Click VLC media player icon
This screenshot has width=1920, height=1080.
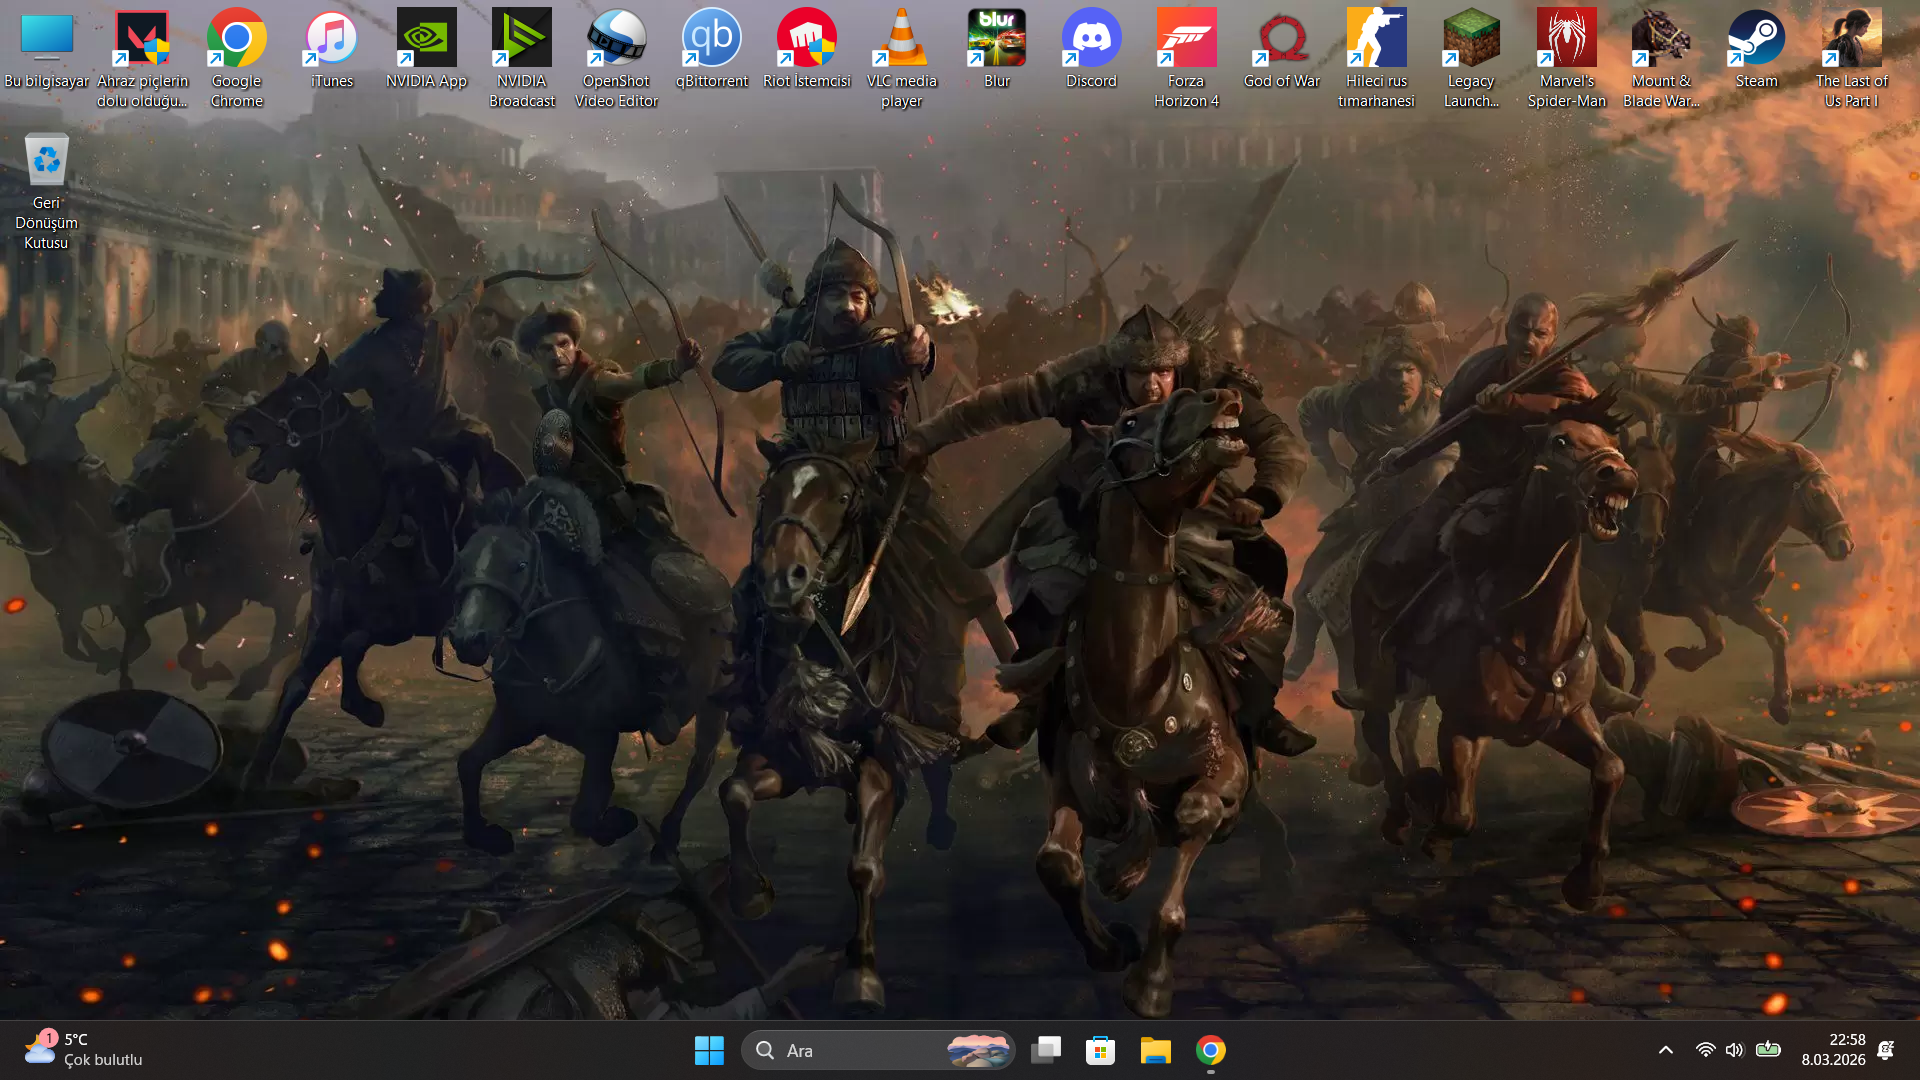(x=902, y=58)
